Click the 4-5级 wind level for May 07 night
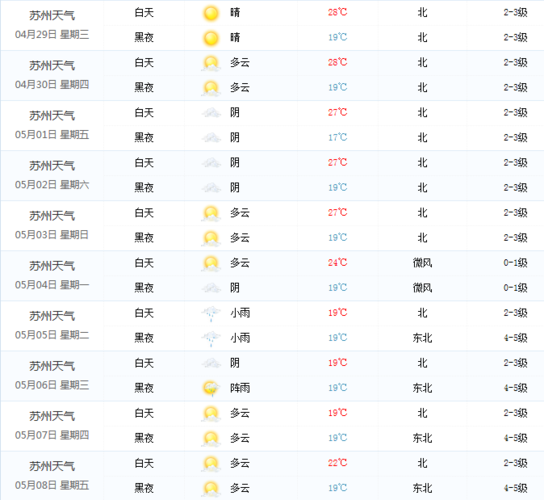544x500 pixels. [x=516, y=438]
